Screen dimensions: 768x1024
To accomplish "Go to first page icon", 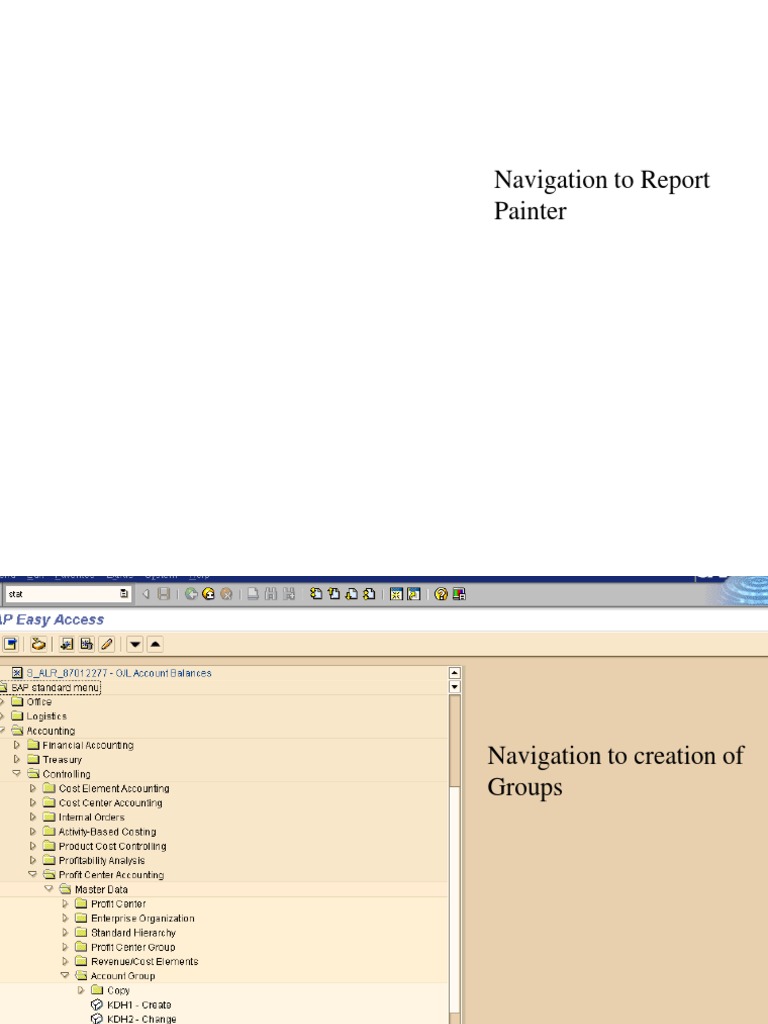I will (316, 594).
